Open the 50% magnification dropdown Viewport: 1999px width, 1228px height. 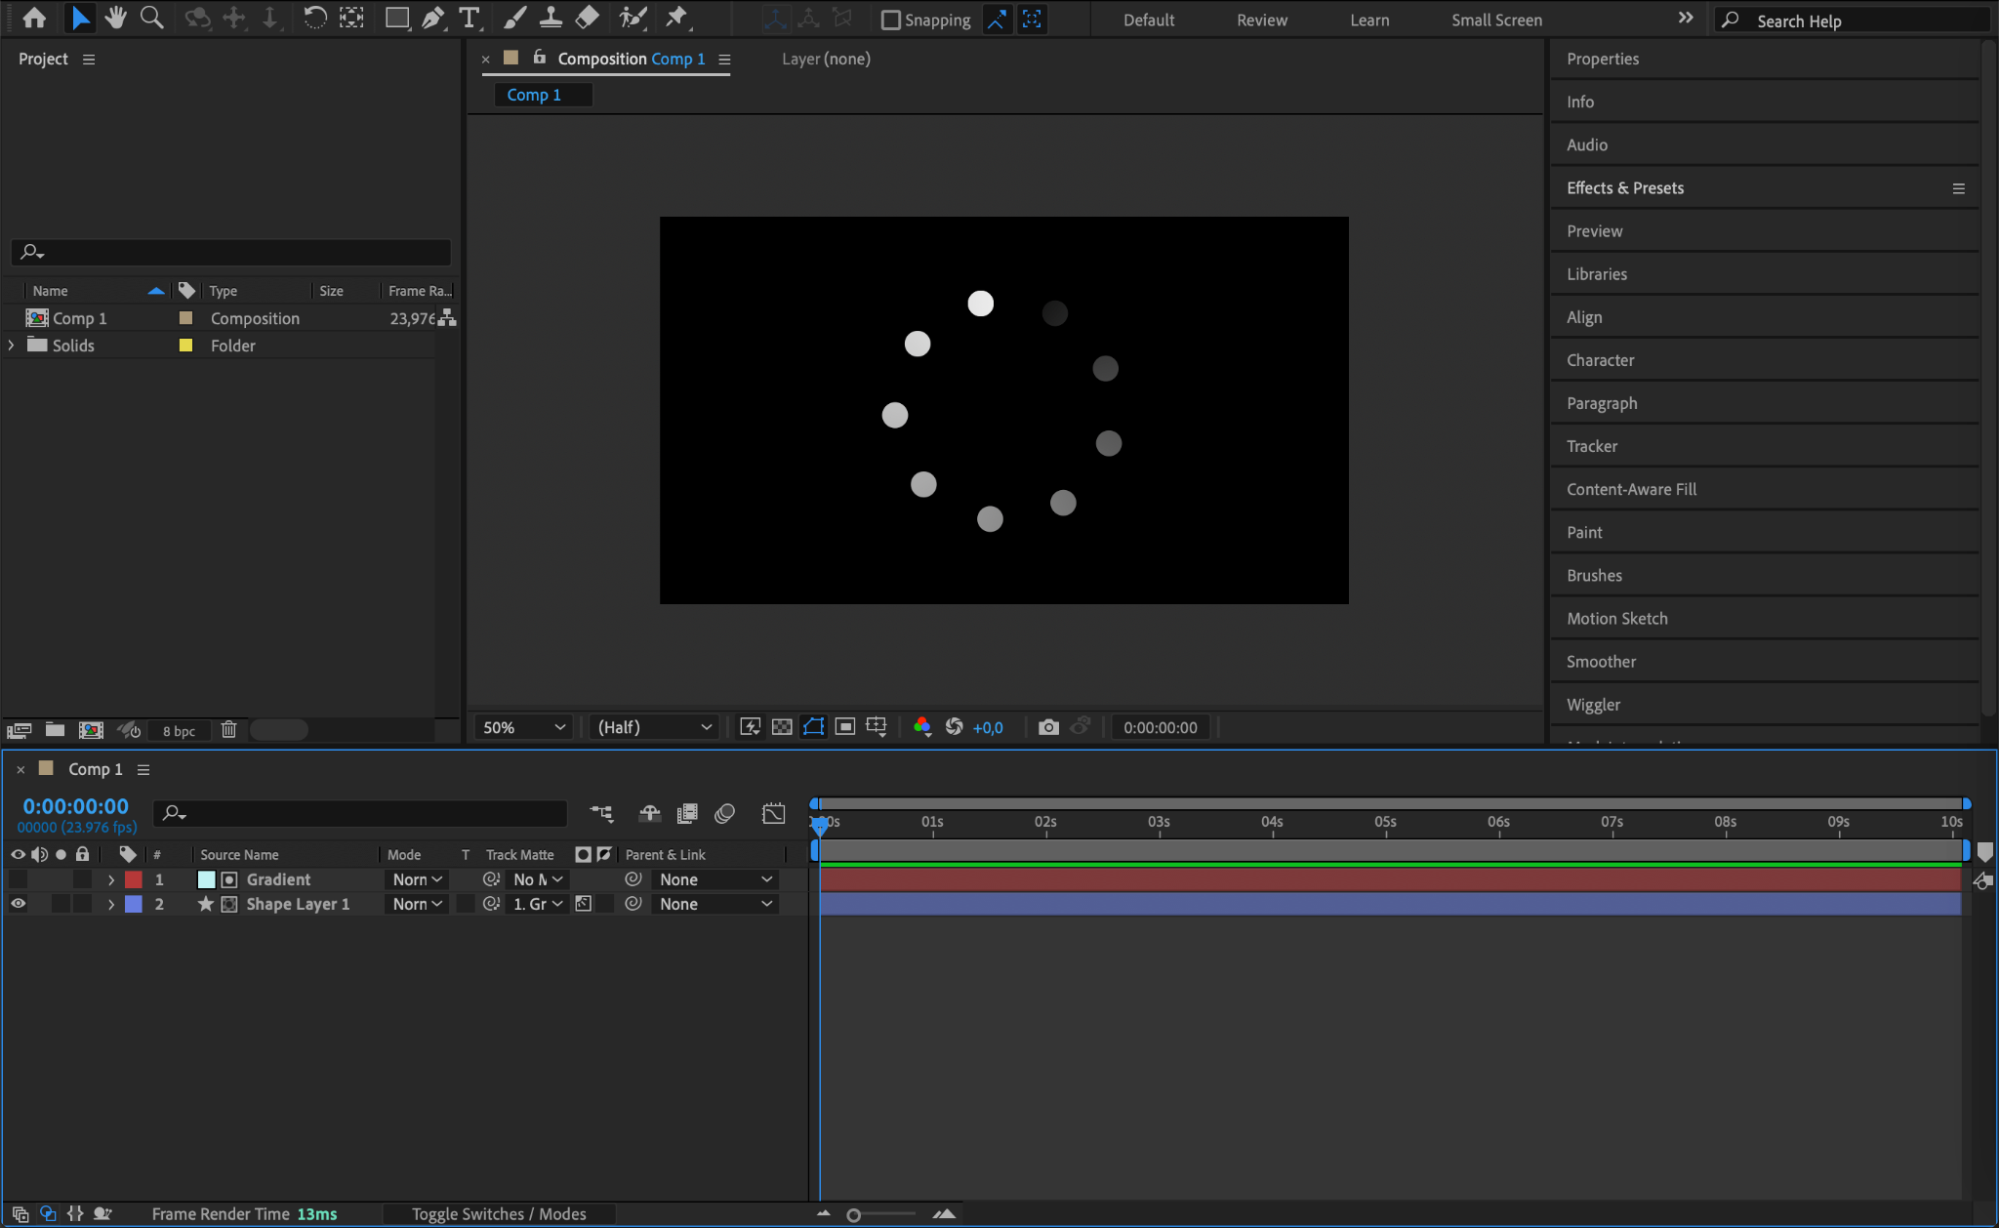pos(524,727)
